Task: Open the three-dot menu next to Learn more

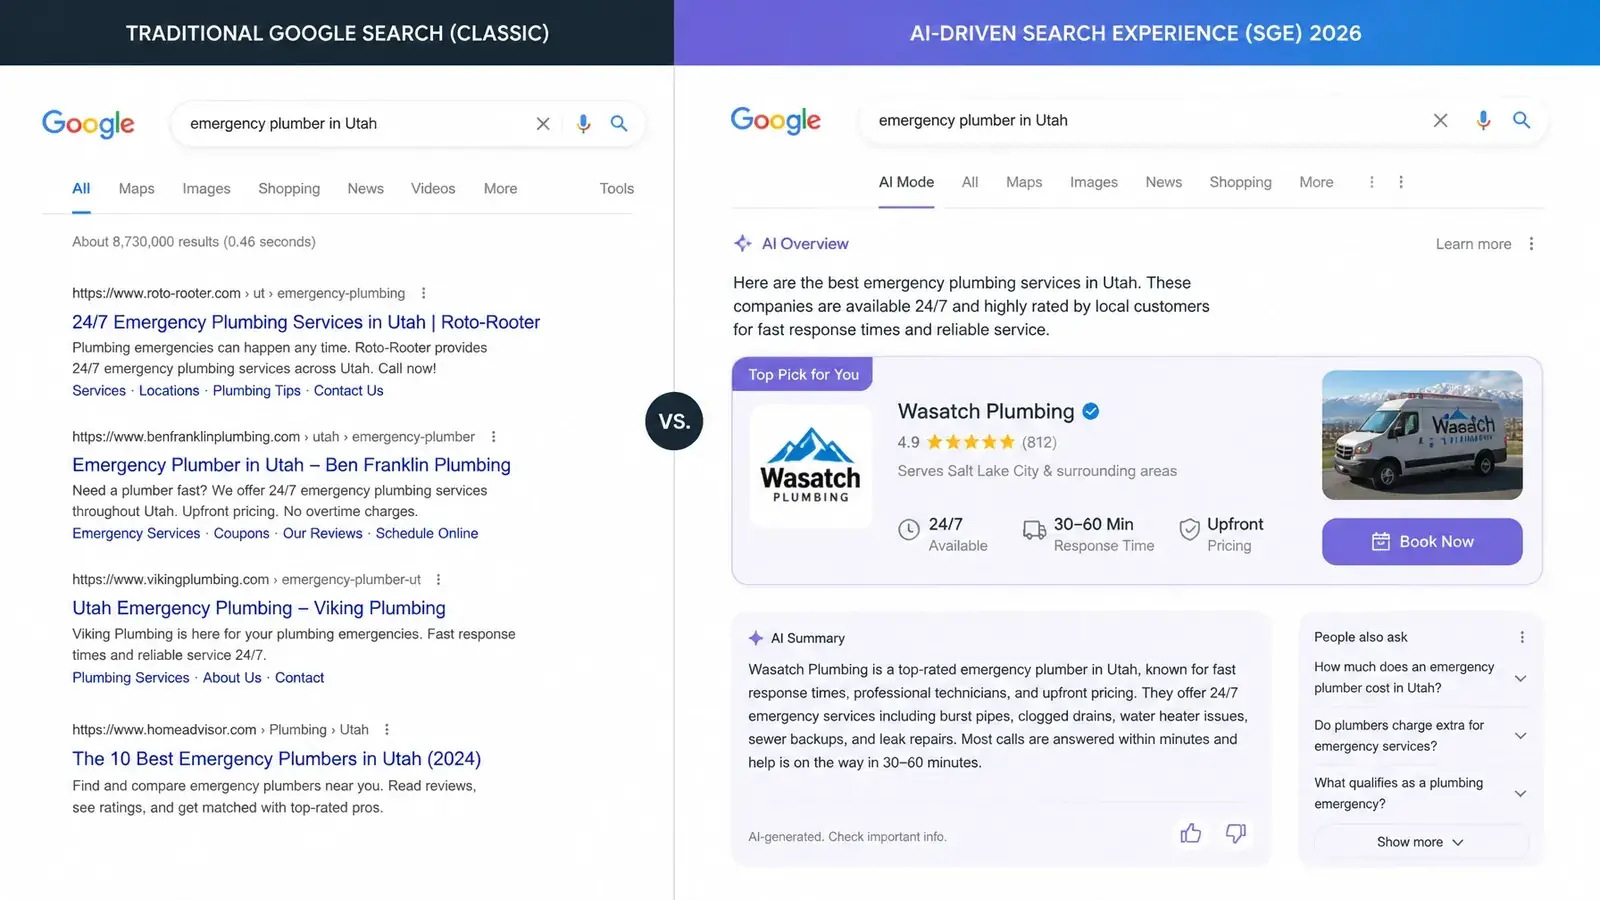Action: 1531,244
